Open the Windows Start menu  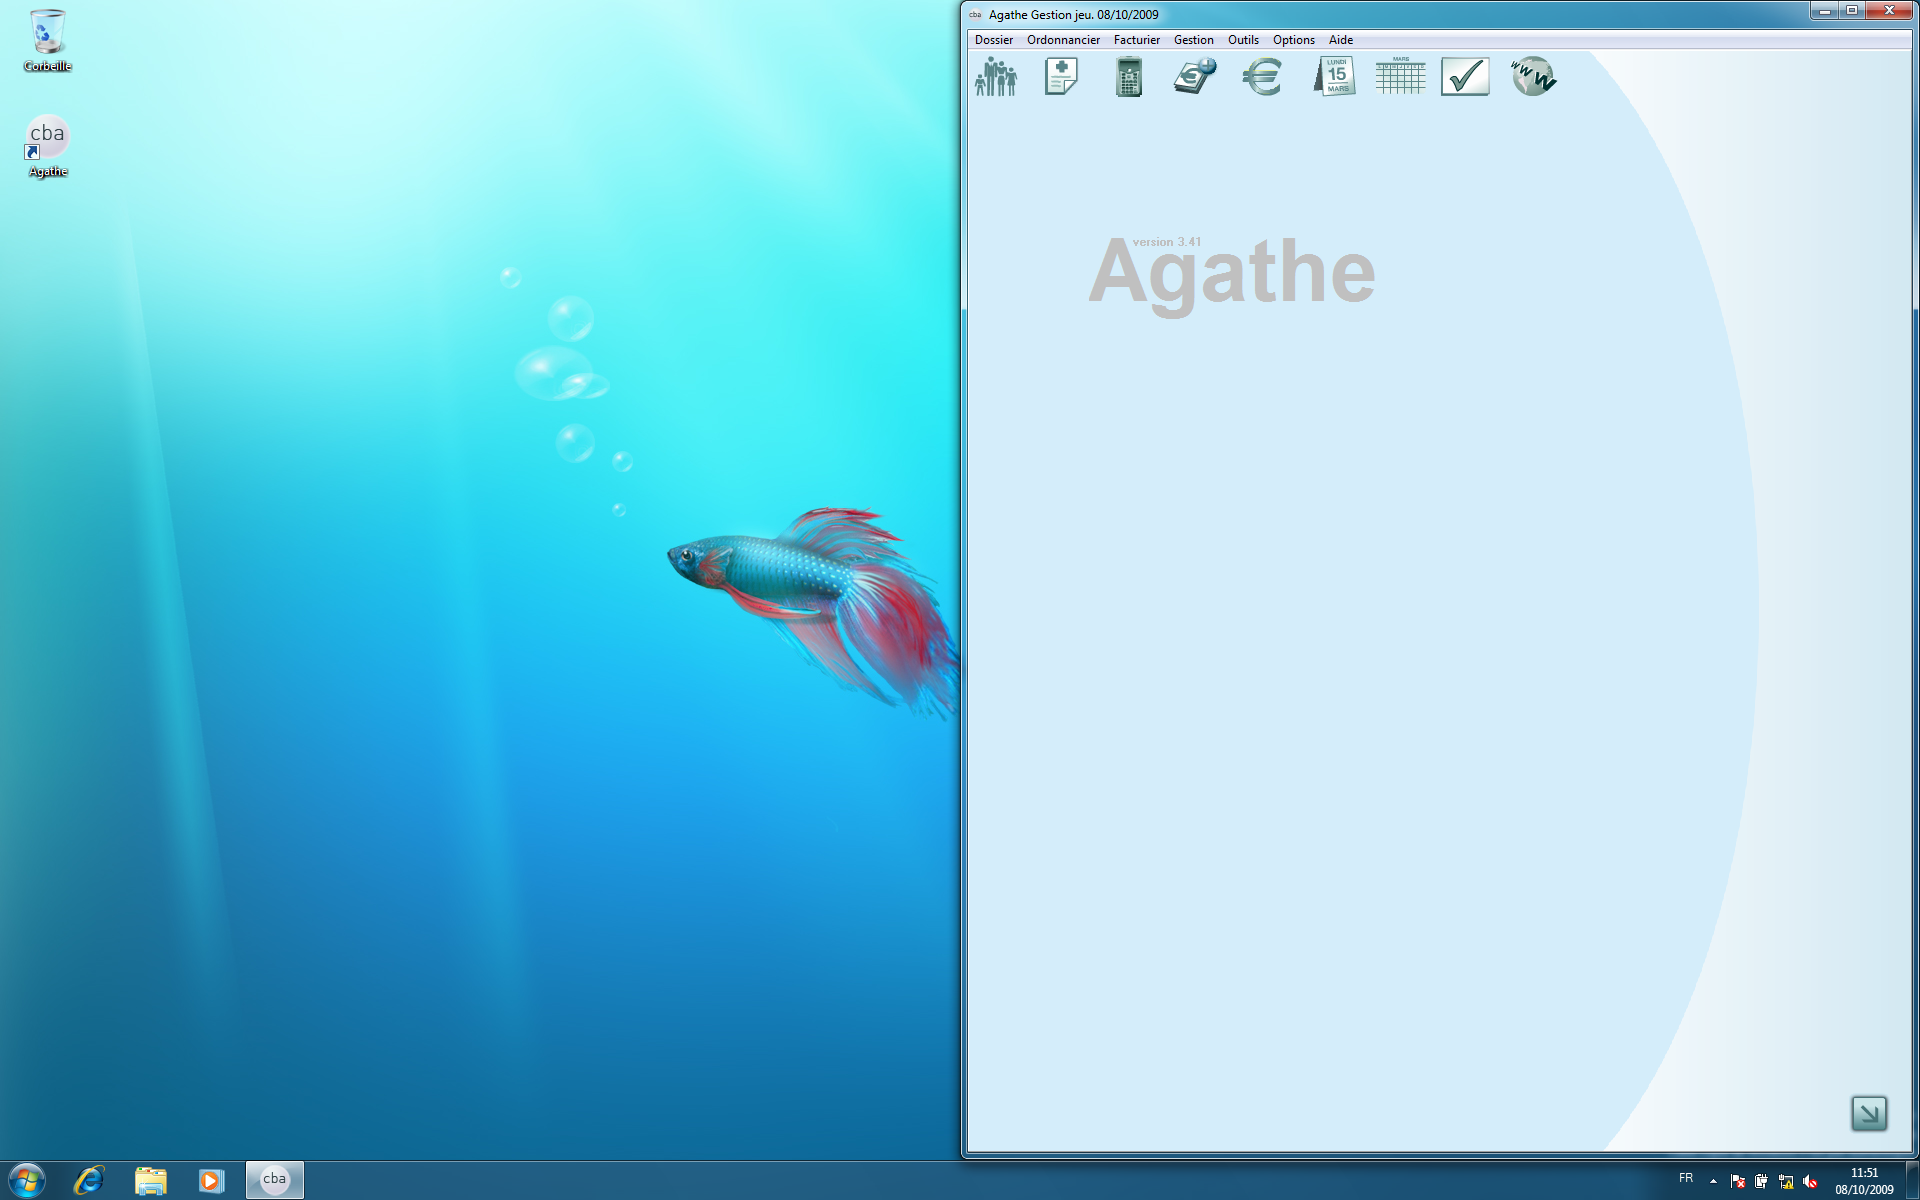pyautogui.click(x=27, y=1180)
